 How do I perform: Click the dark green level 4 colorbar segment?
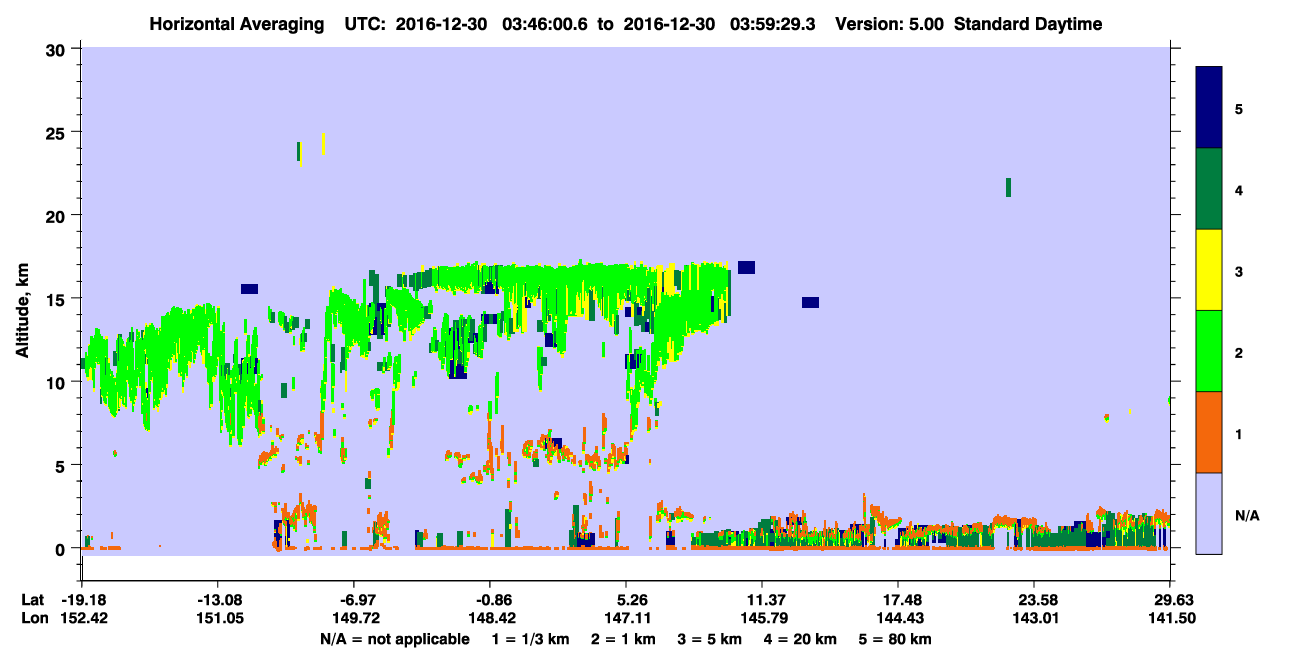click(1209, 189)
